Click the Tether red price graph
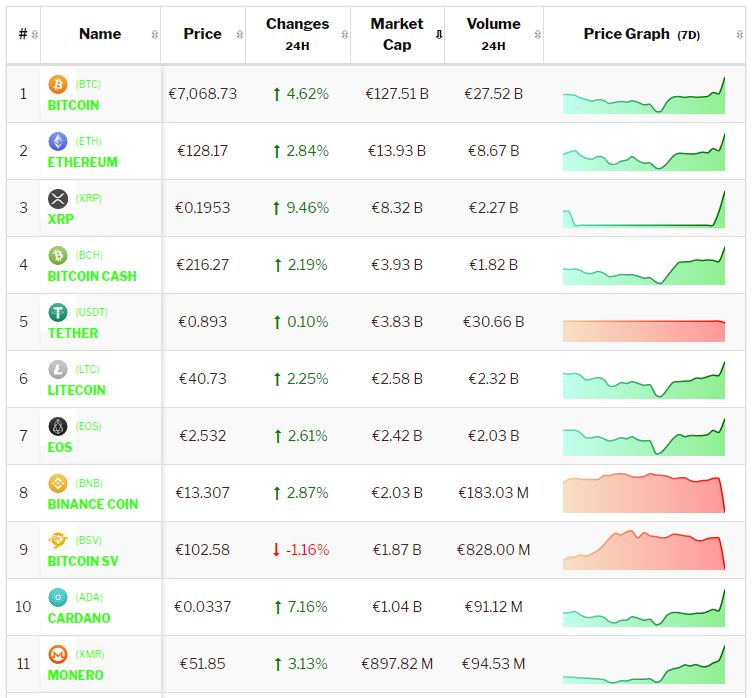The image size is (753, 698). tap(643, 330)
